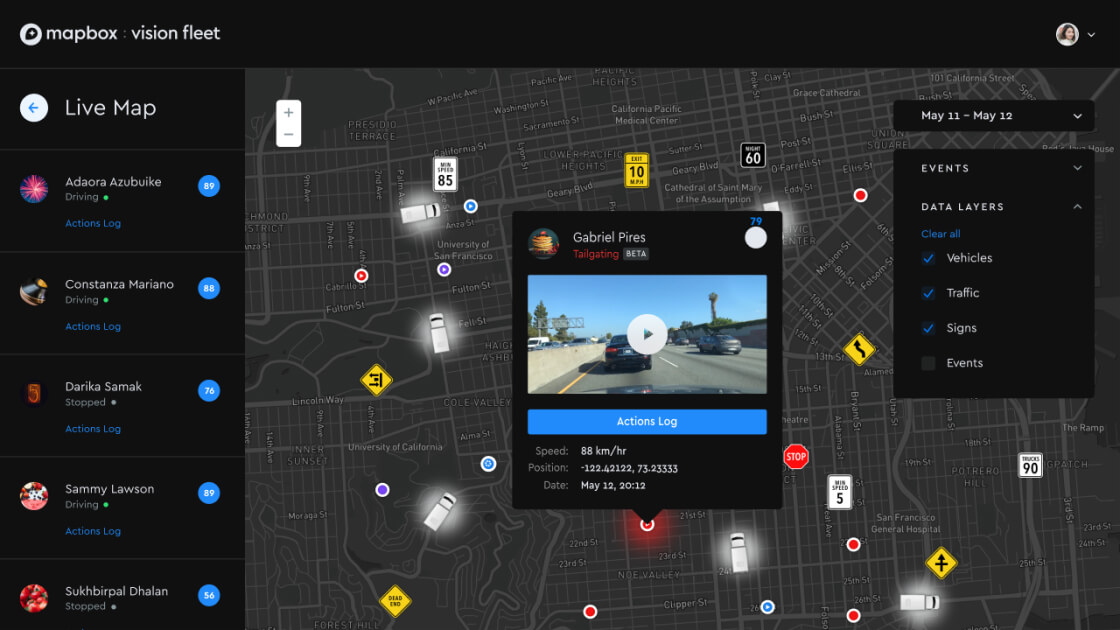Viewport: 1120px width, 630px height.
Task: Click the Clear all link under Data Layers
Action: [x=940, y=233]
